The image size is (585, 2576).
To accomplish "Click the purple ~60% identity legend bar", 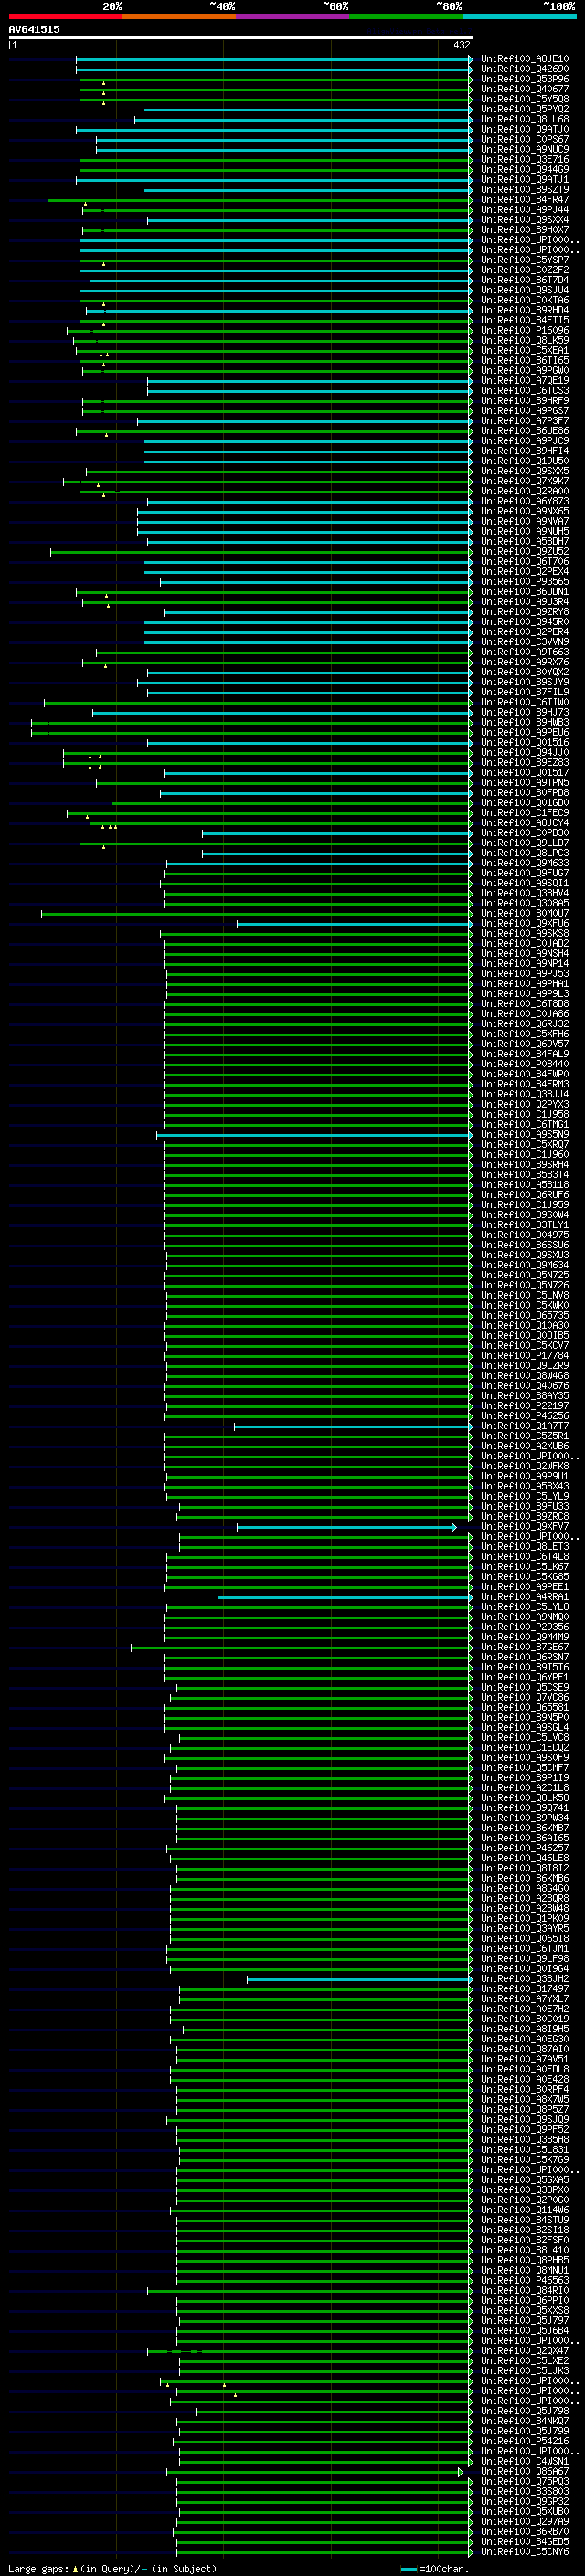I will coord(292,16).
